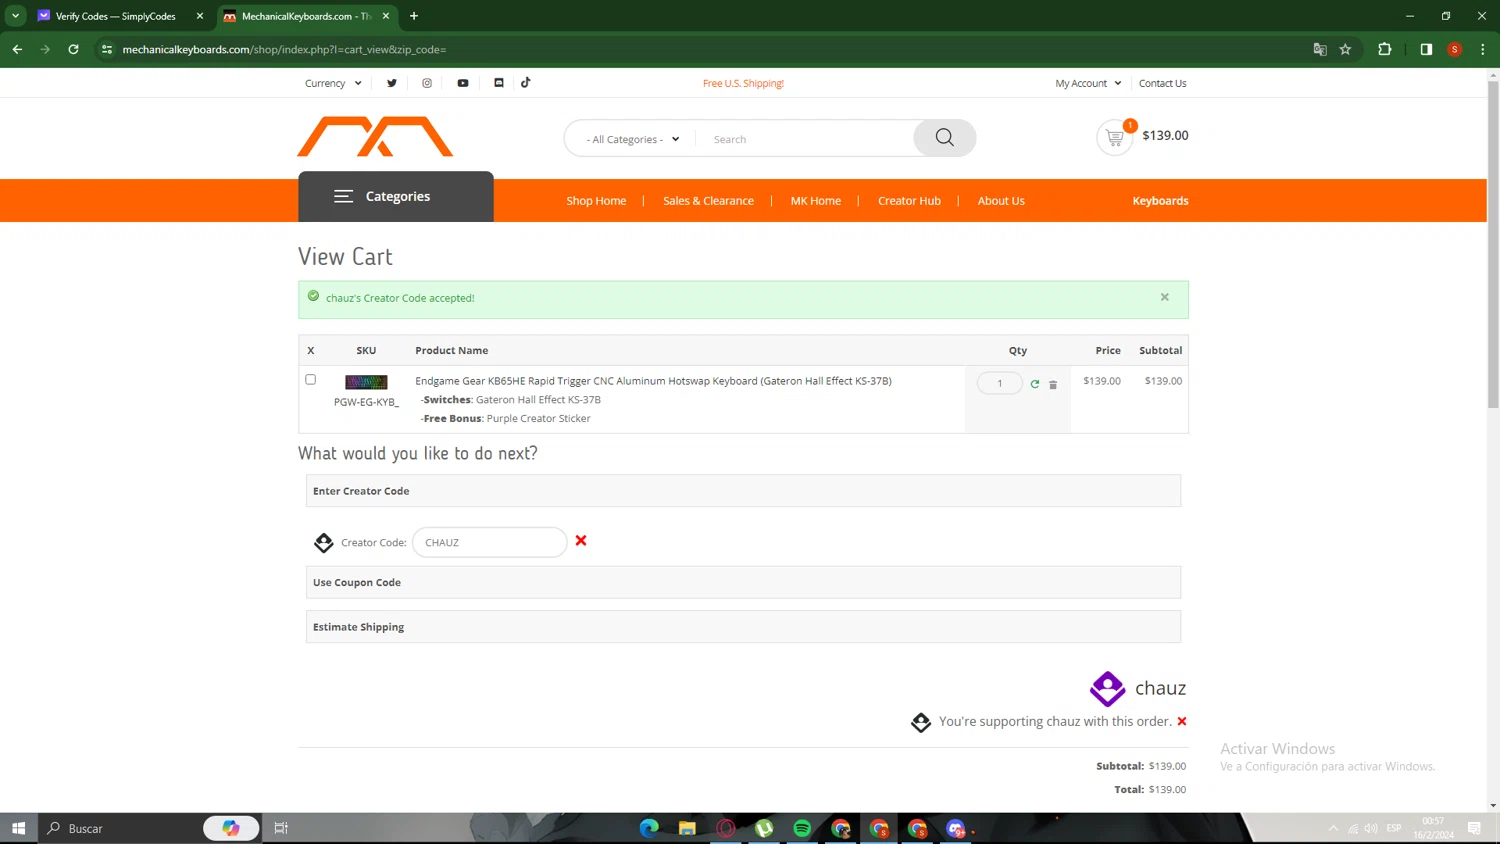Open a new browser tab

click(x=414, y=16)
